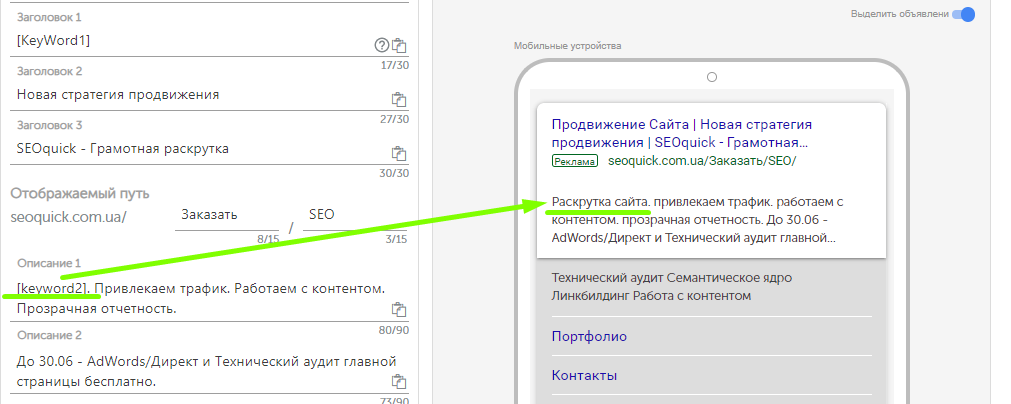Screen dimensions: 1011x404
Task: Click the ad description Раскрутка сайта in preview
Action: [x=698, y=220]
